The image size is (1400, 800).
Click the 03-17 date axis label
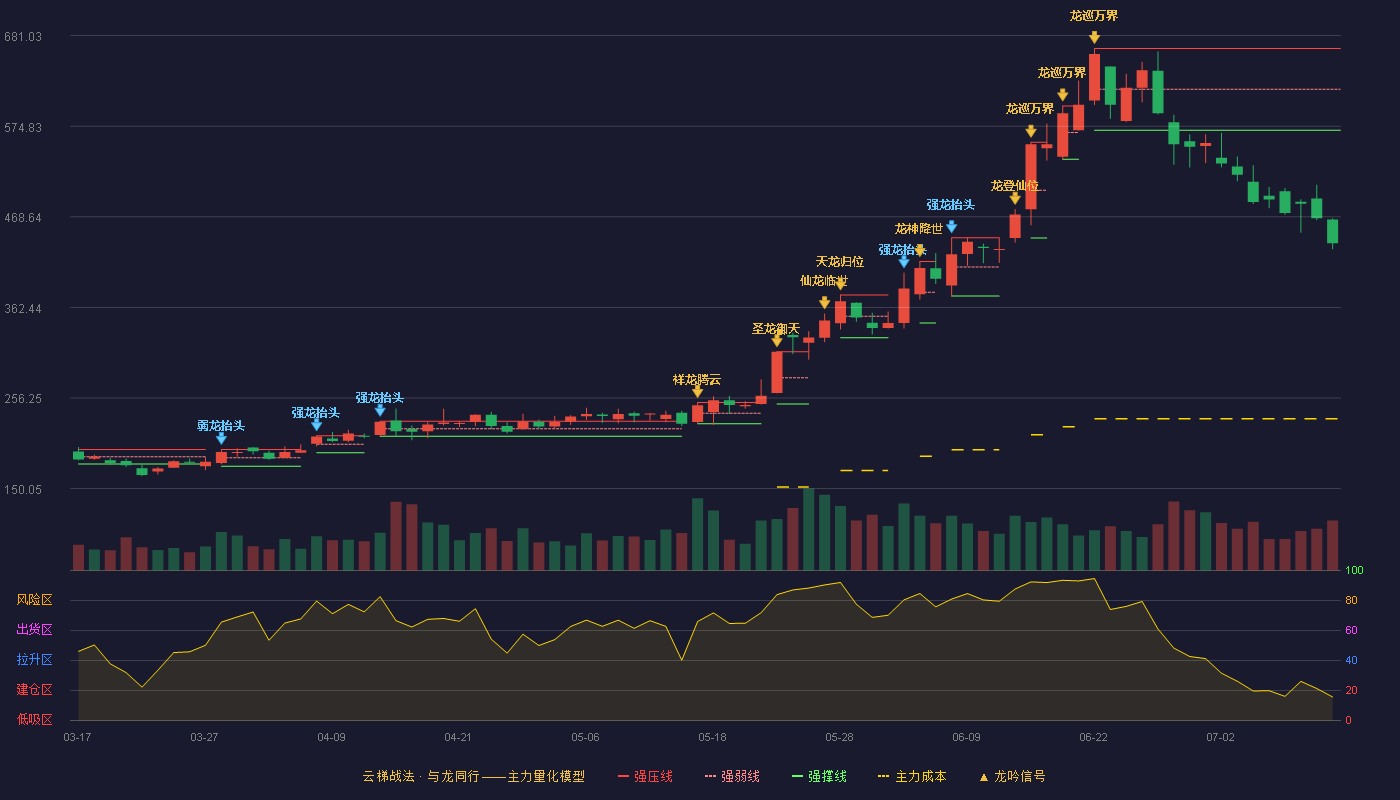click(77, 737)
